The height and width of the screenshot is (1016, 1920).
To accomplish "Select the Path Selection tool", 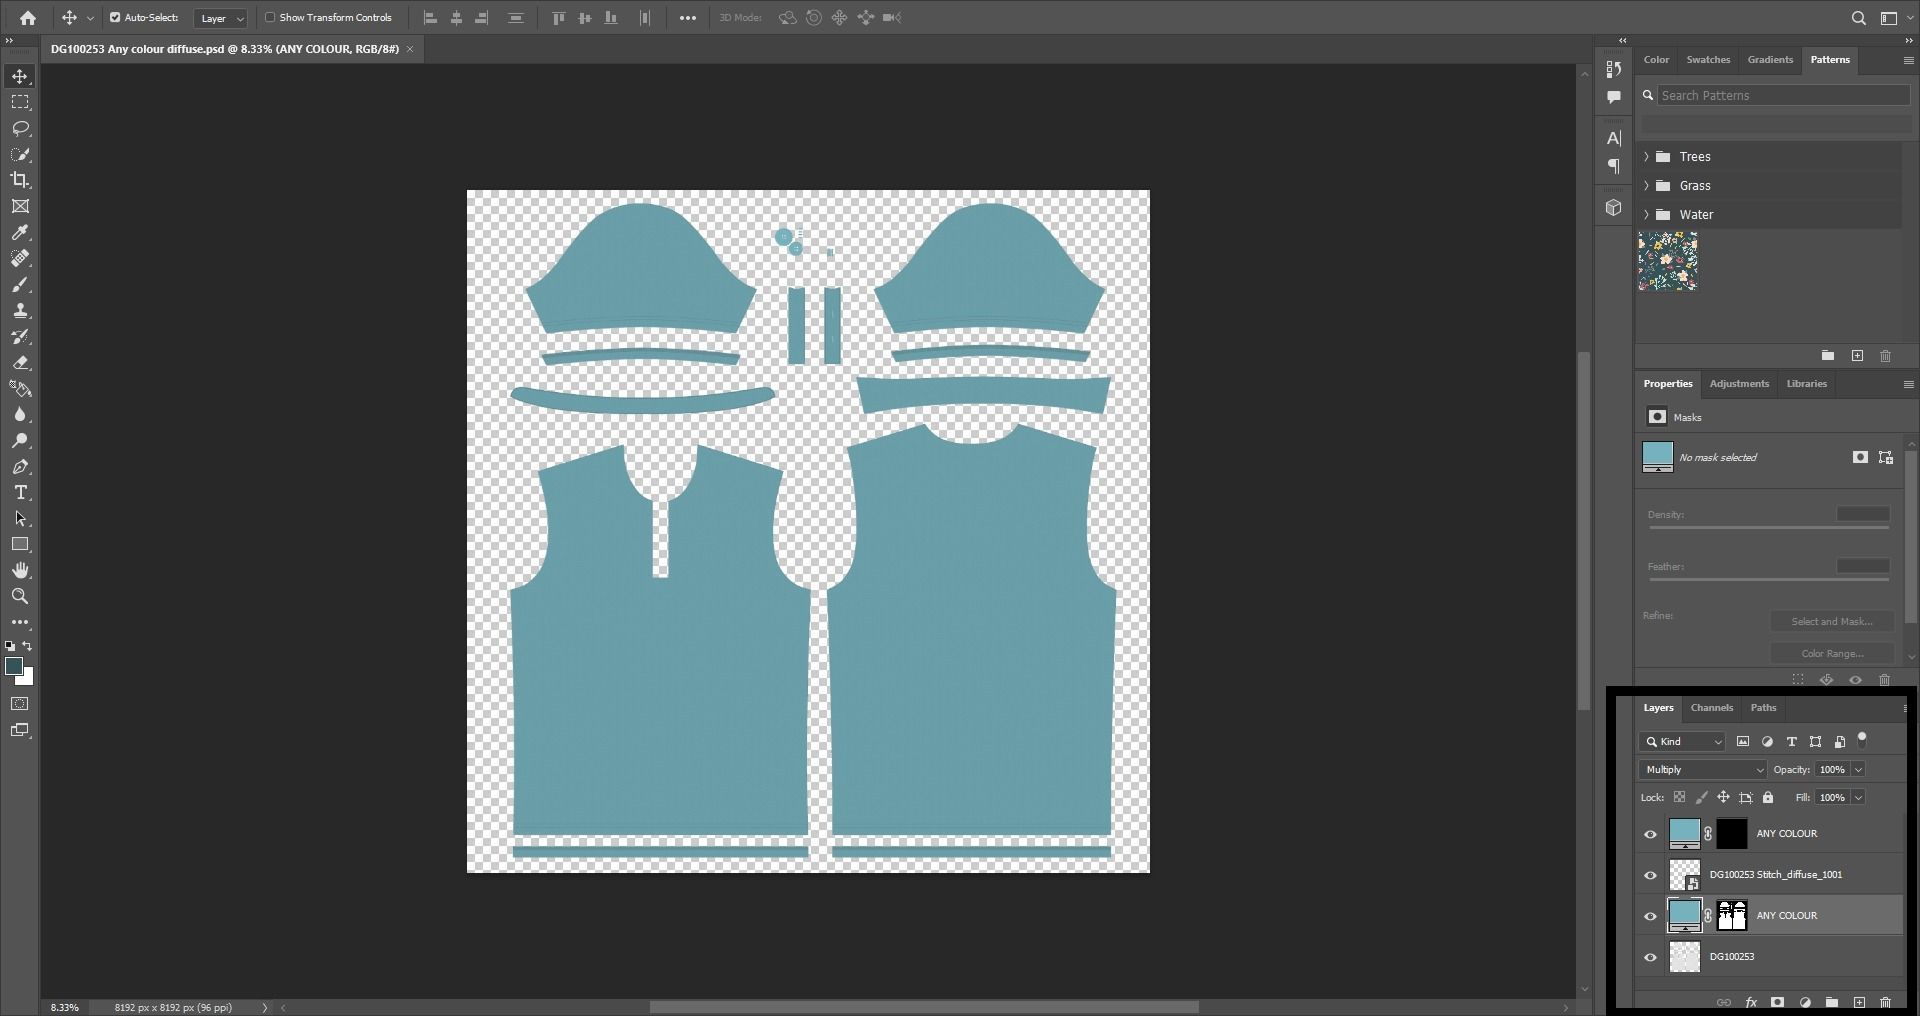I will pyautogui.click(x=20, y=518).
